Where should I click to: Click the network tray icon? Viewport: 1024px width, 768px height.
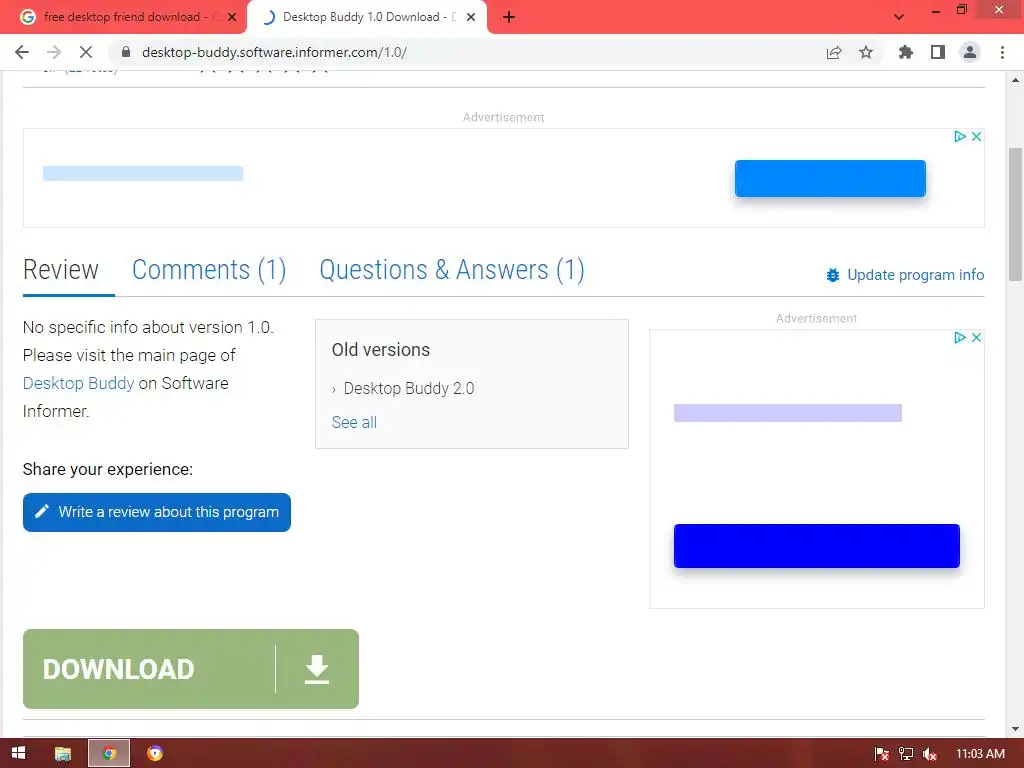click(906, 754)
